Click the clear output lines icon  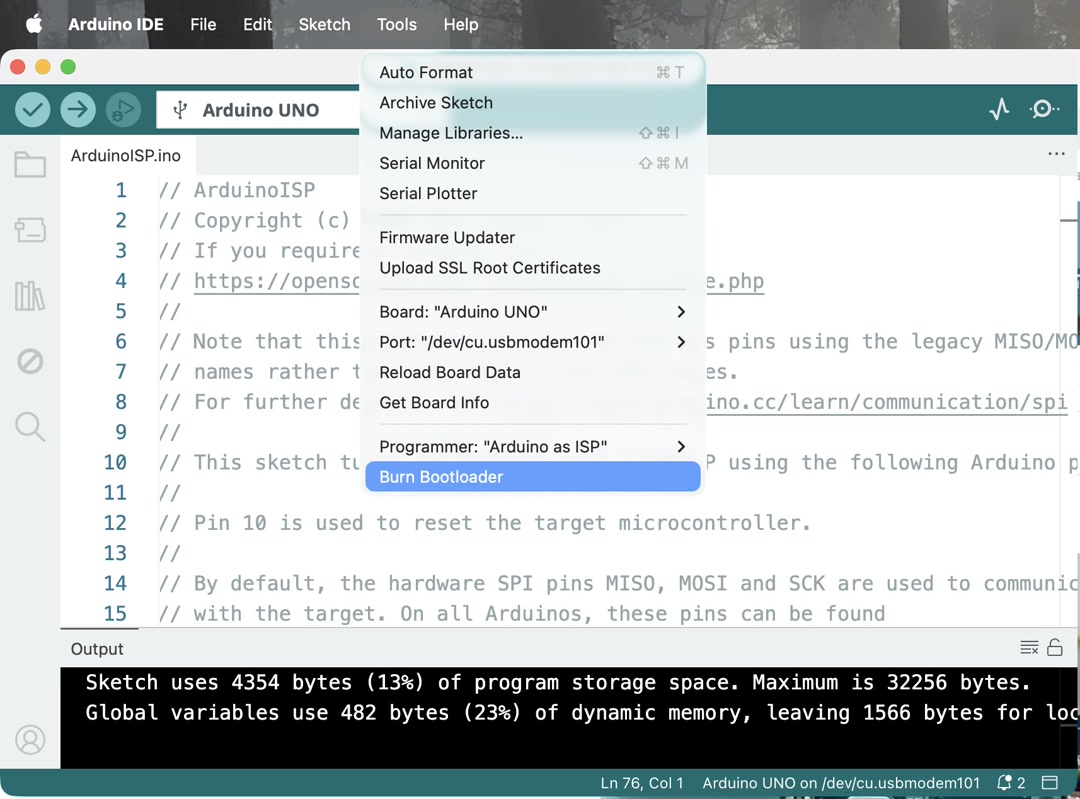(1029, 647)
